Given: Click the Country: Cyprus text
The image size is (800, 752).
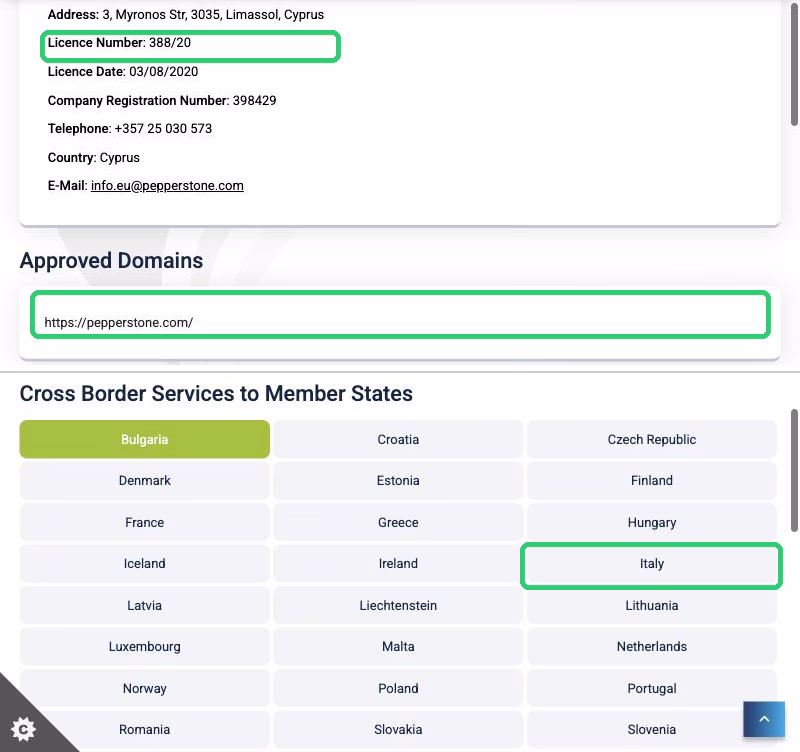Looking at the screenshot, I should click(x=93, y=158).
